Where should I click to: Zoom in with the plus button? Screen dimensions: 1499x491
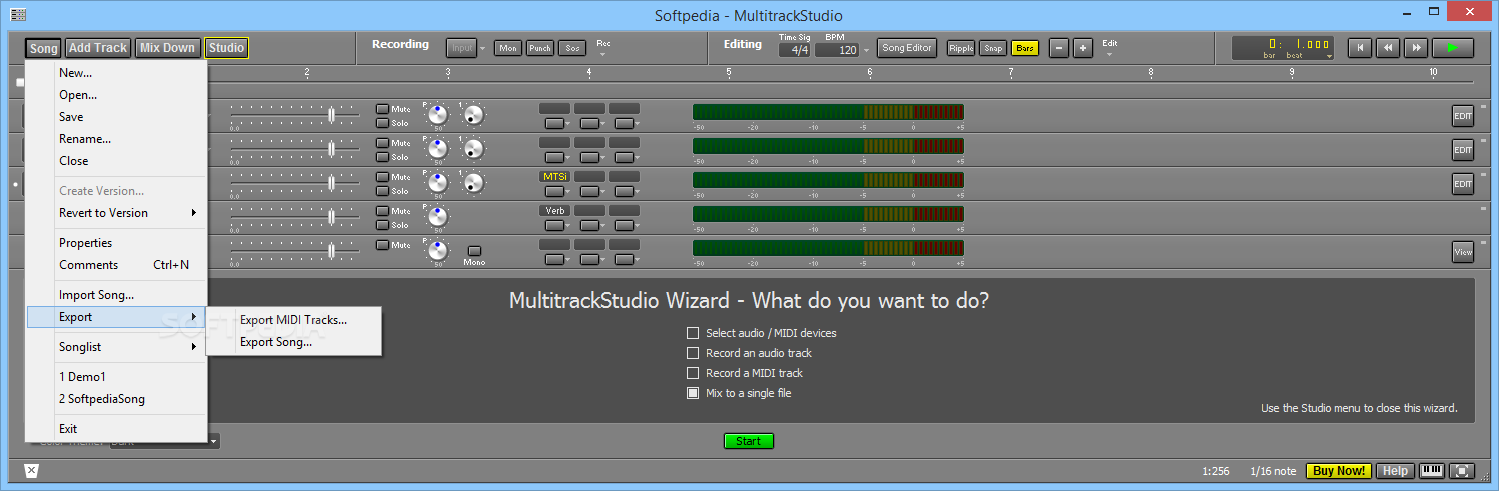[x=1083, y=48]
